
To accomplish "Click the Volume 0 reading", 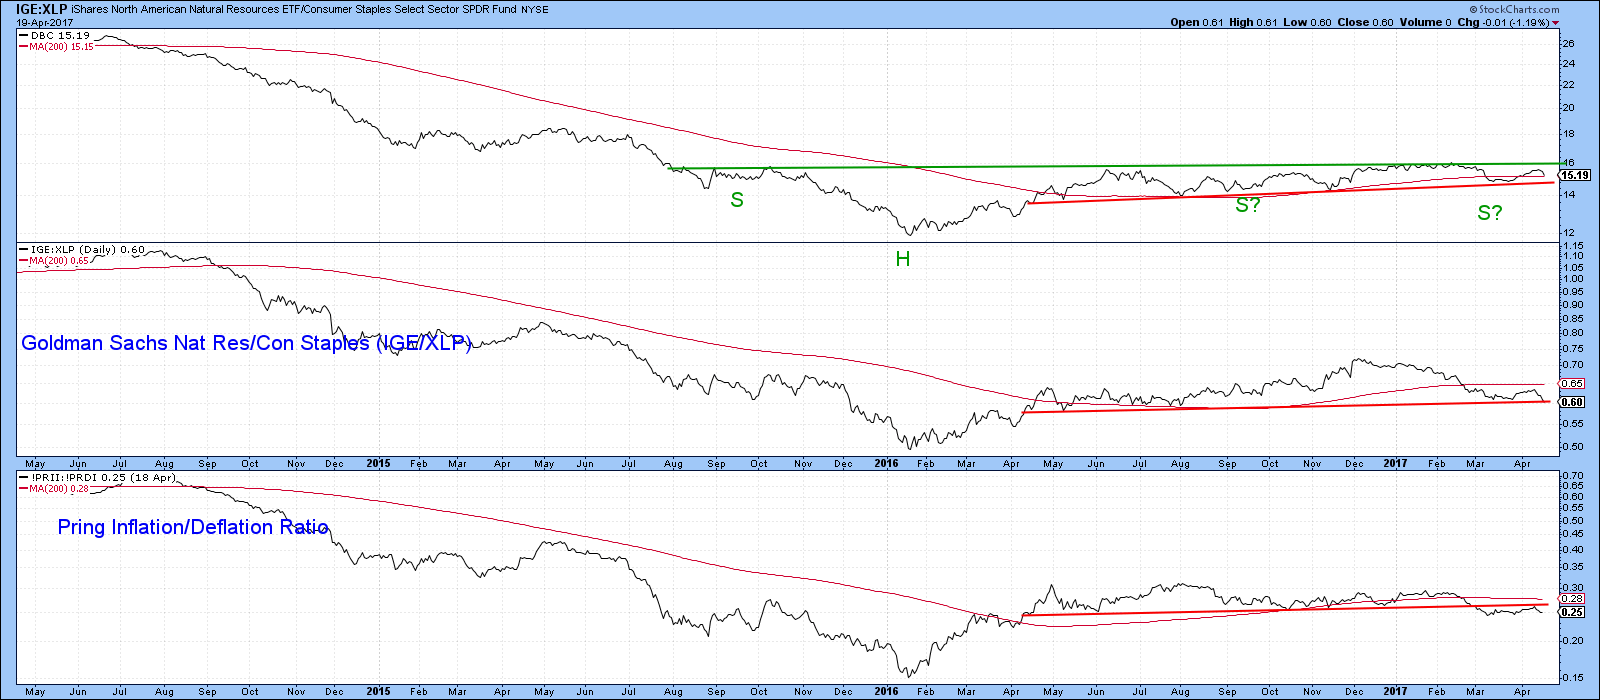I will click(1424, 22).
